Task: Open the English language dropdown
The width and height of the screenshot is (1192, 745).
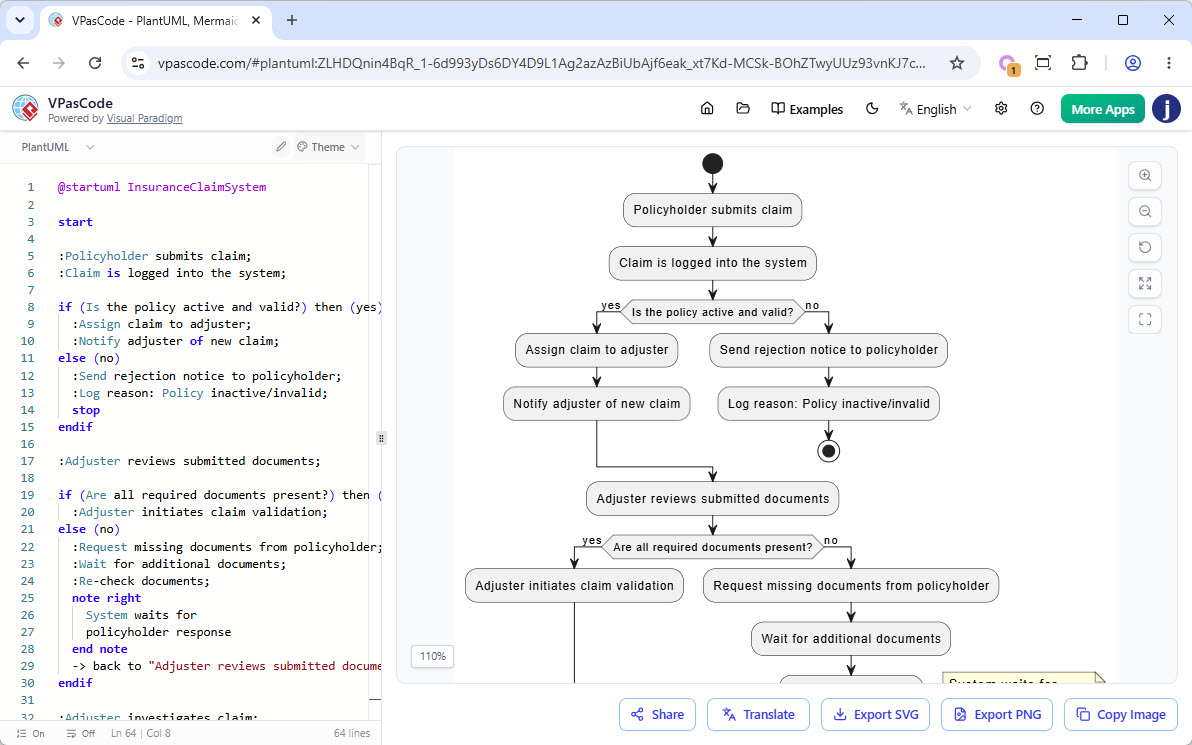Action: pyautogui.click(x=935, y=109)
